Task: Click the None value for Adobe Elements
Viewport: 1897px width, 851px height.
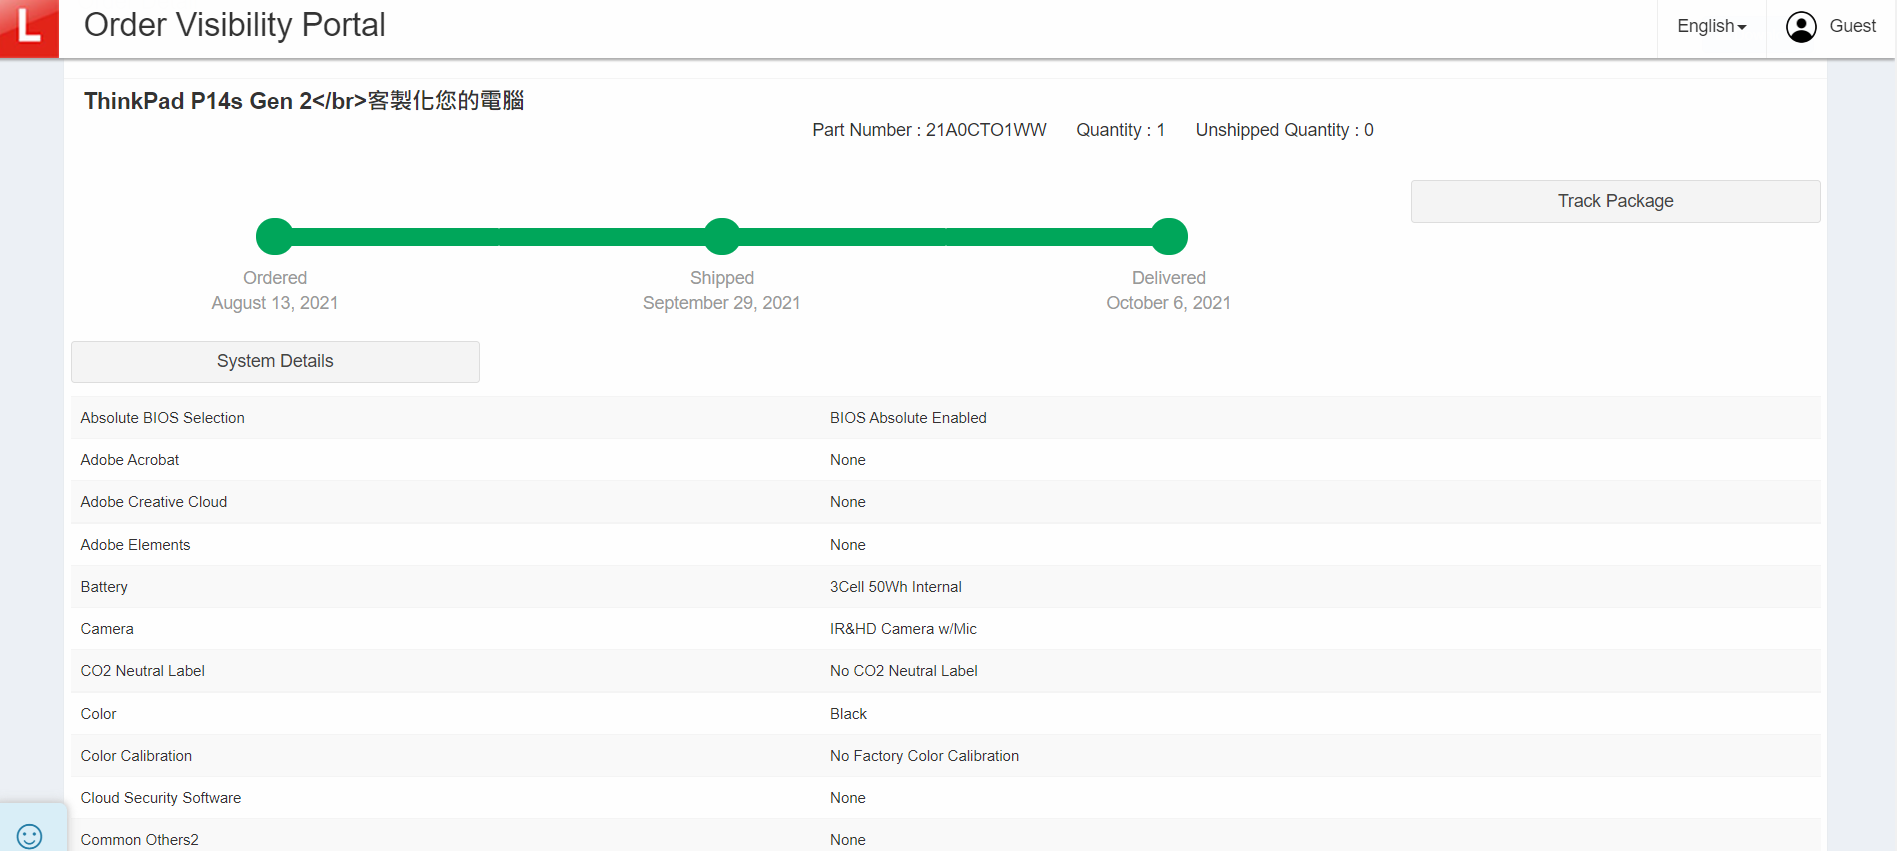Action: point(848,545)
